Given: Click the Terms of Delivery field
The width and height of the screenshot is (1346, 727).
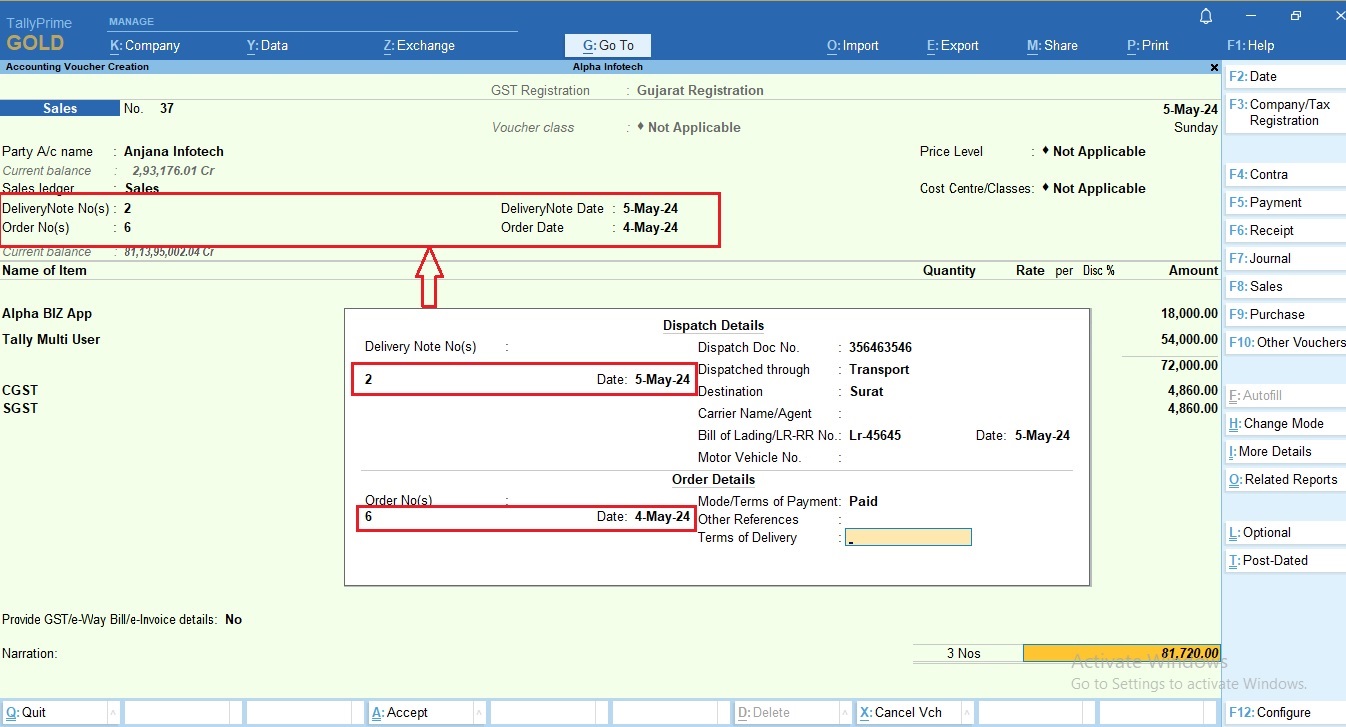Looking at the screenshot, I should coord(908,537).
